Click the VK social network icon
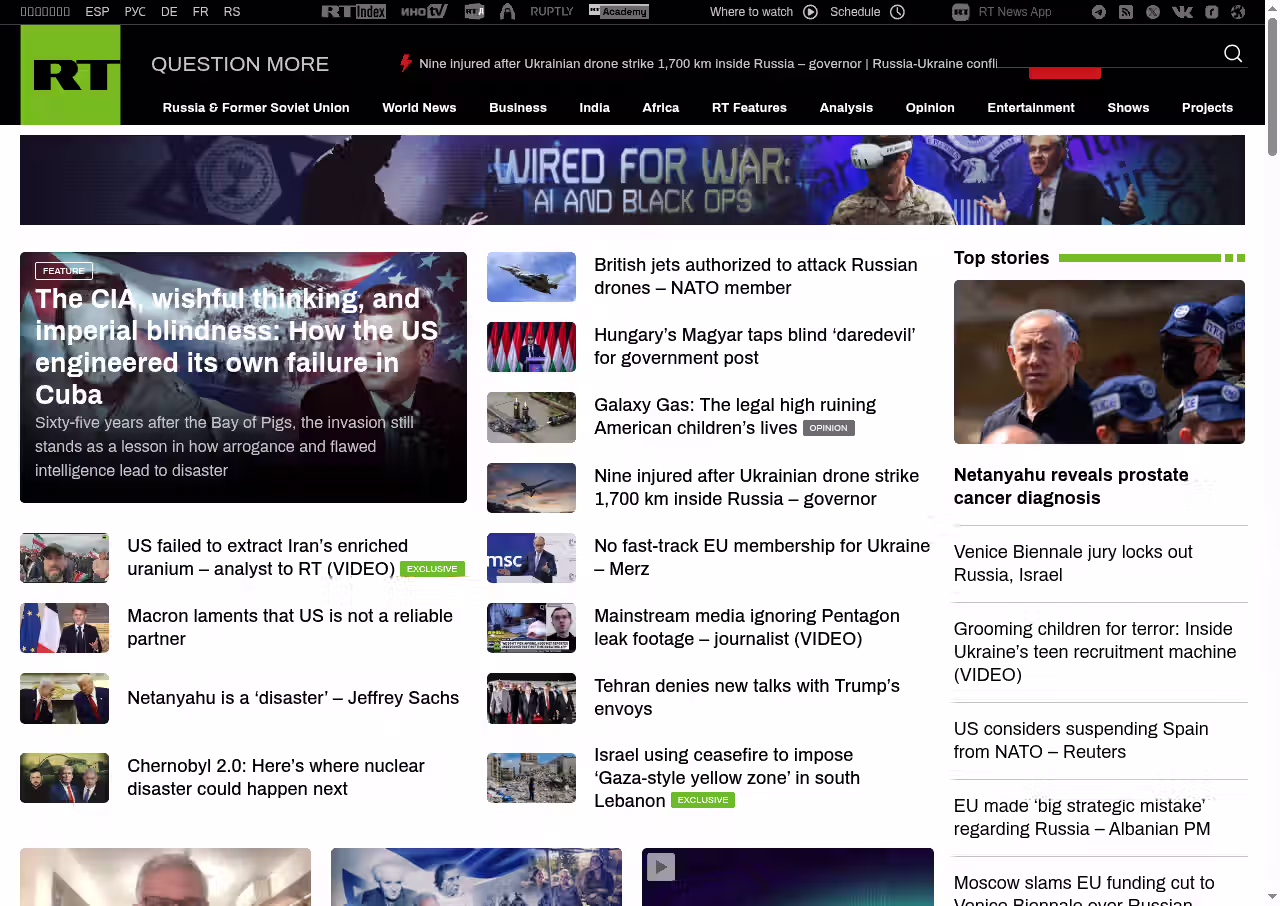 tap(1182, 12)
